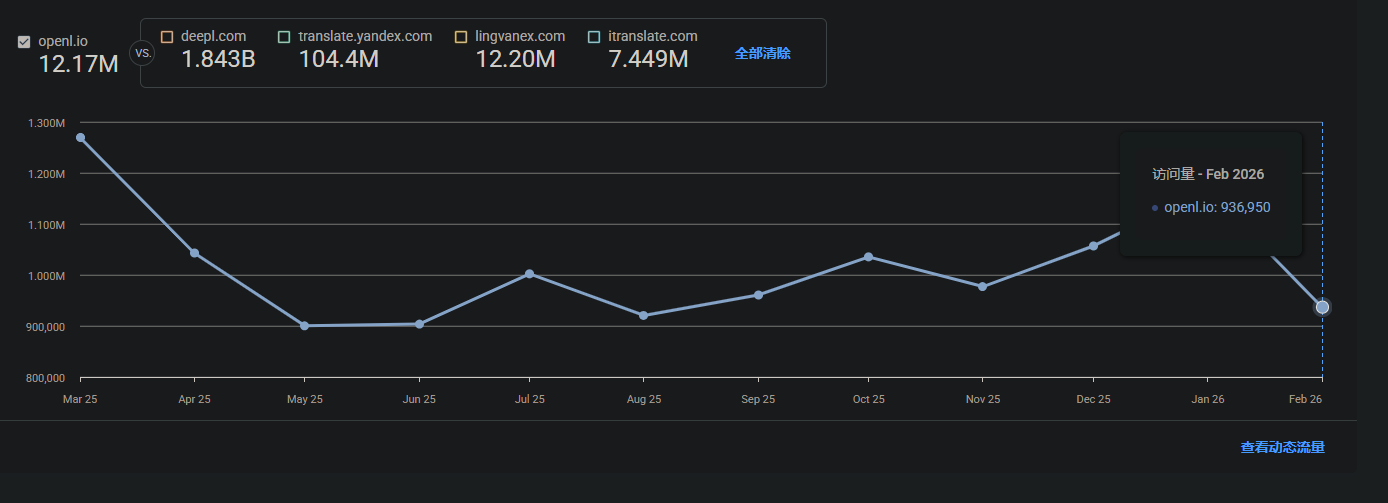Click the VS. circle badge
Image resolution: width=1388 pixels, height=503 pixels.
click(142, 53)
